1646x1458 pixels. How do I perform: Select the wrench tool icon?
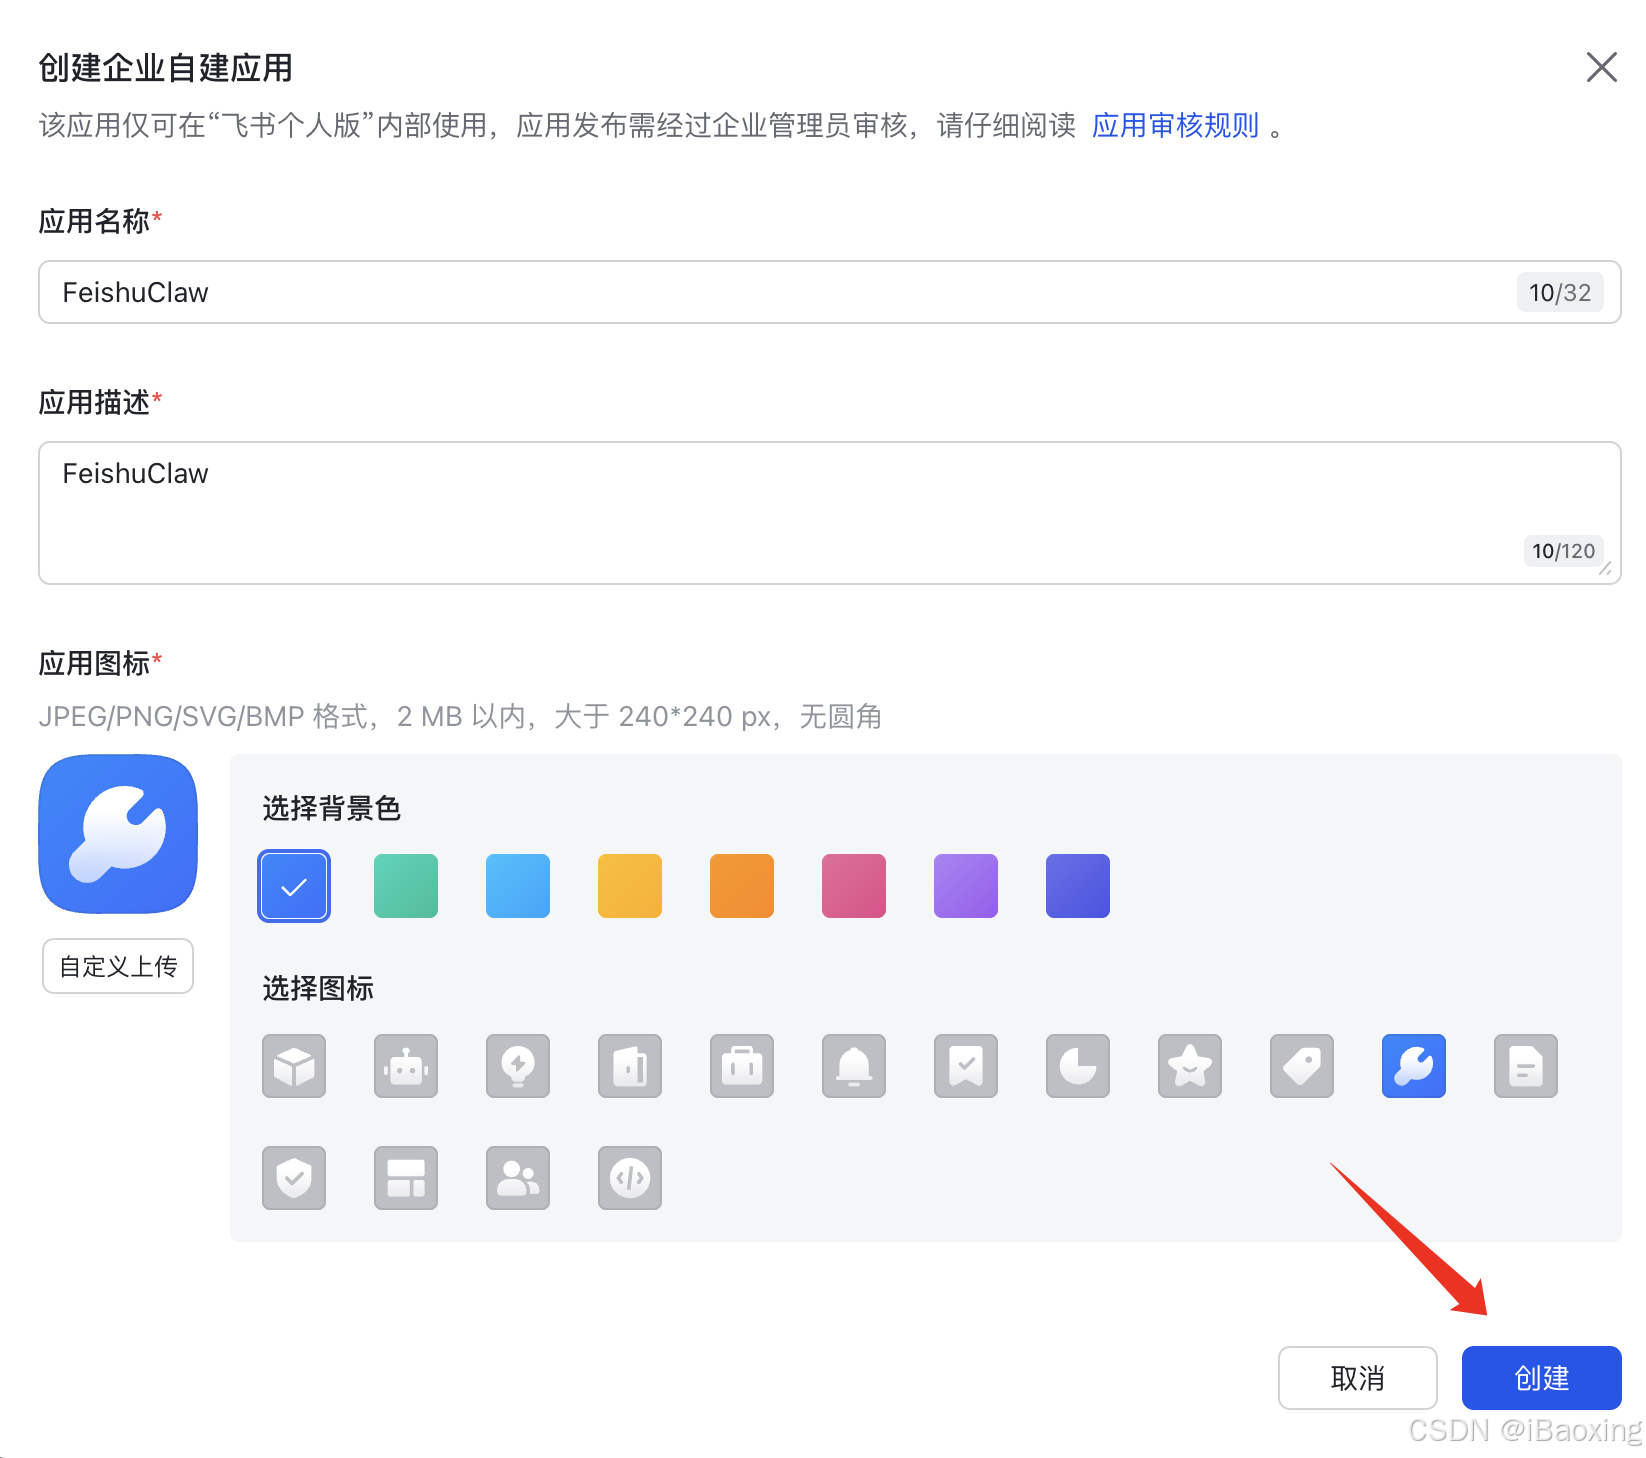pyautogui.click(x=1413, y=1066)
